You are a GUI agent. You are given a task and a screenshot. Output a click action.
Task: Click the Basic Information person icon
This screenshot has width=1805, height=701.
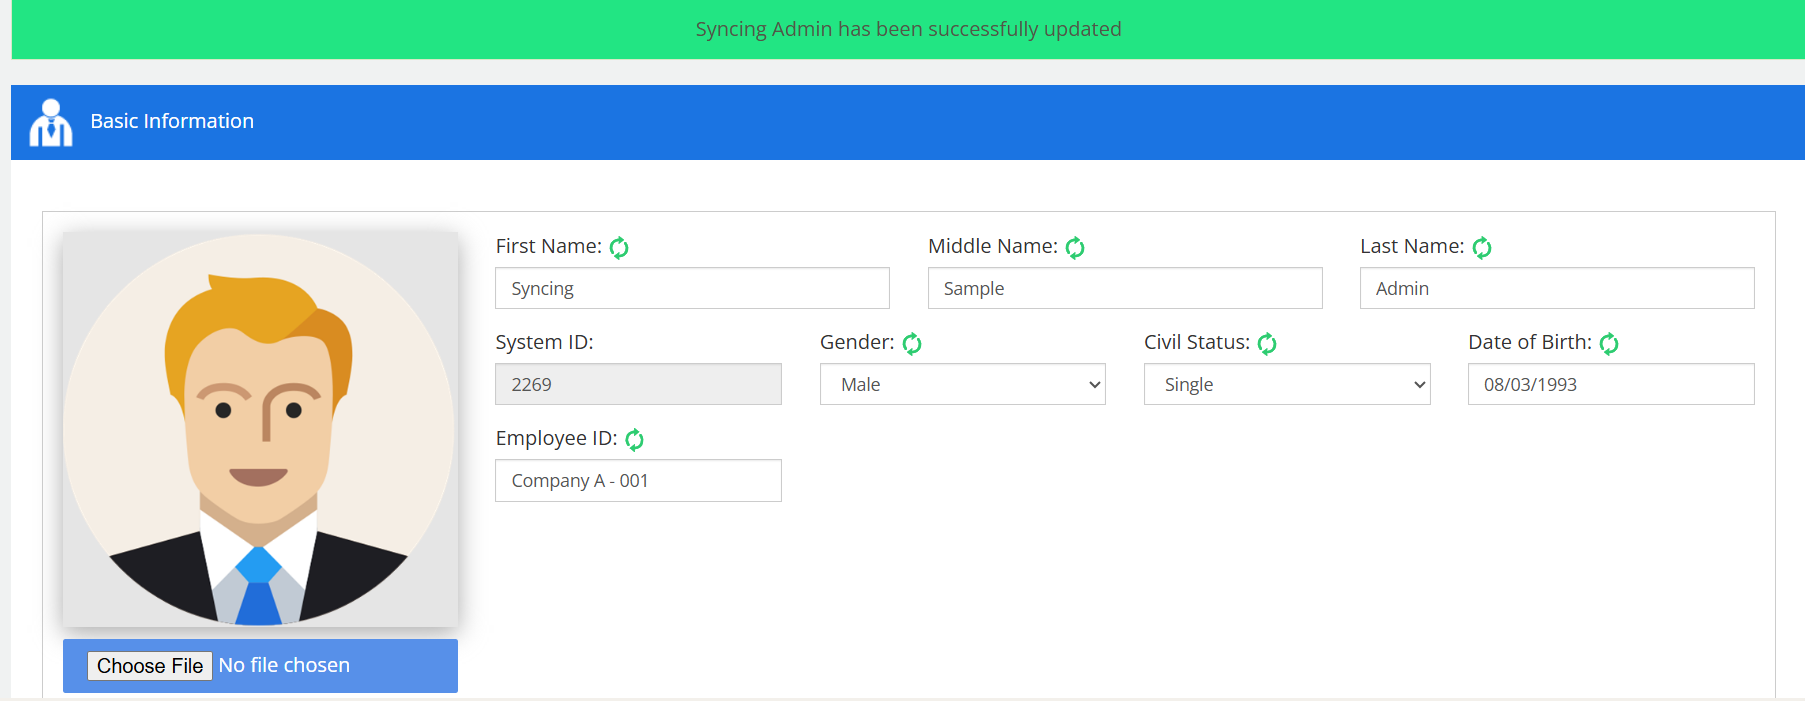click(x=51, y=123)
